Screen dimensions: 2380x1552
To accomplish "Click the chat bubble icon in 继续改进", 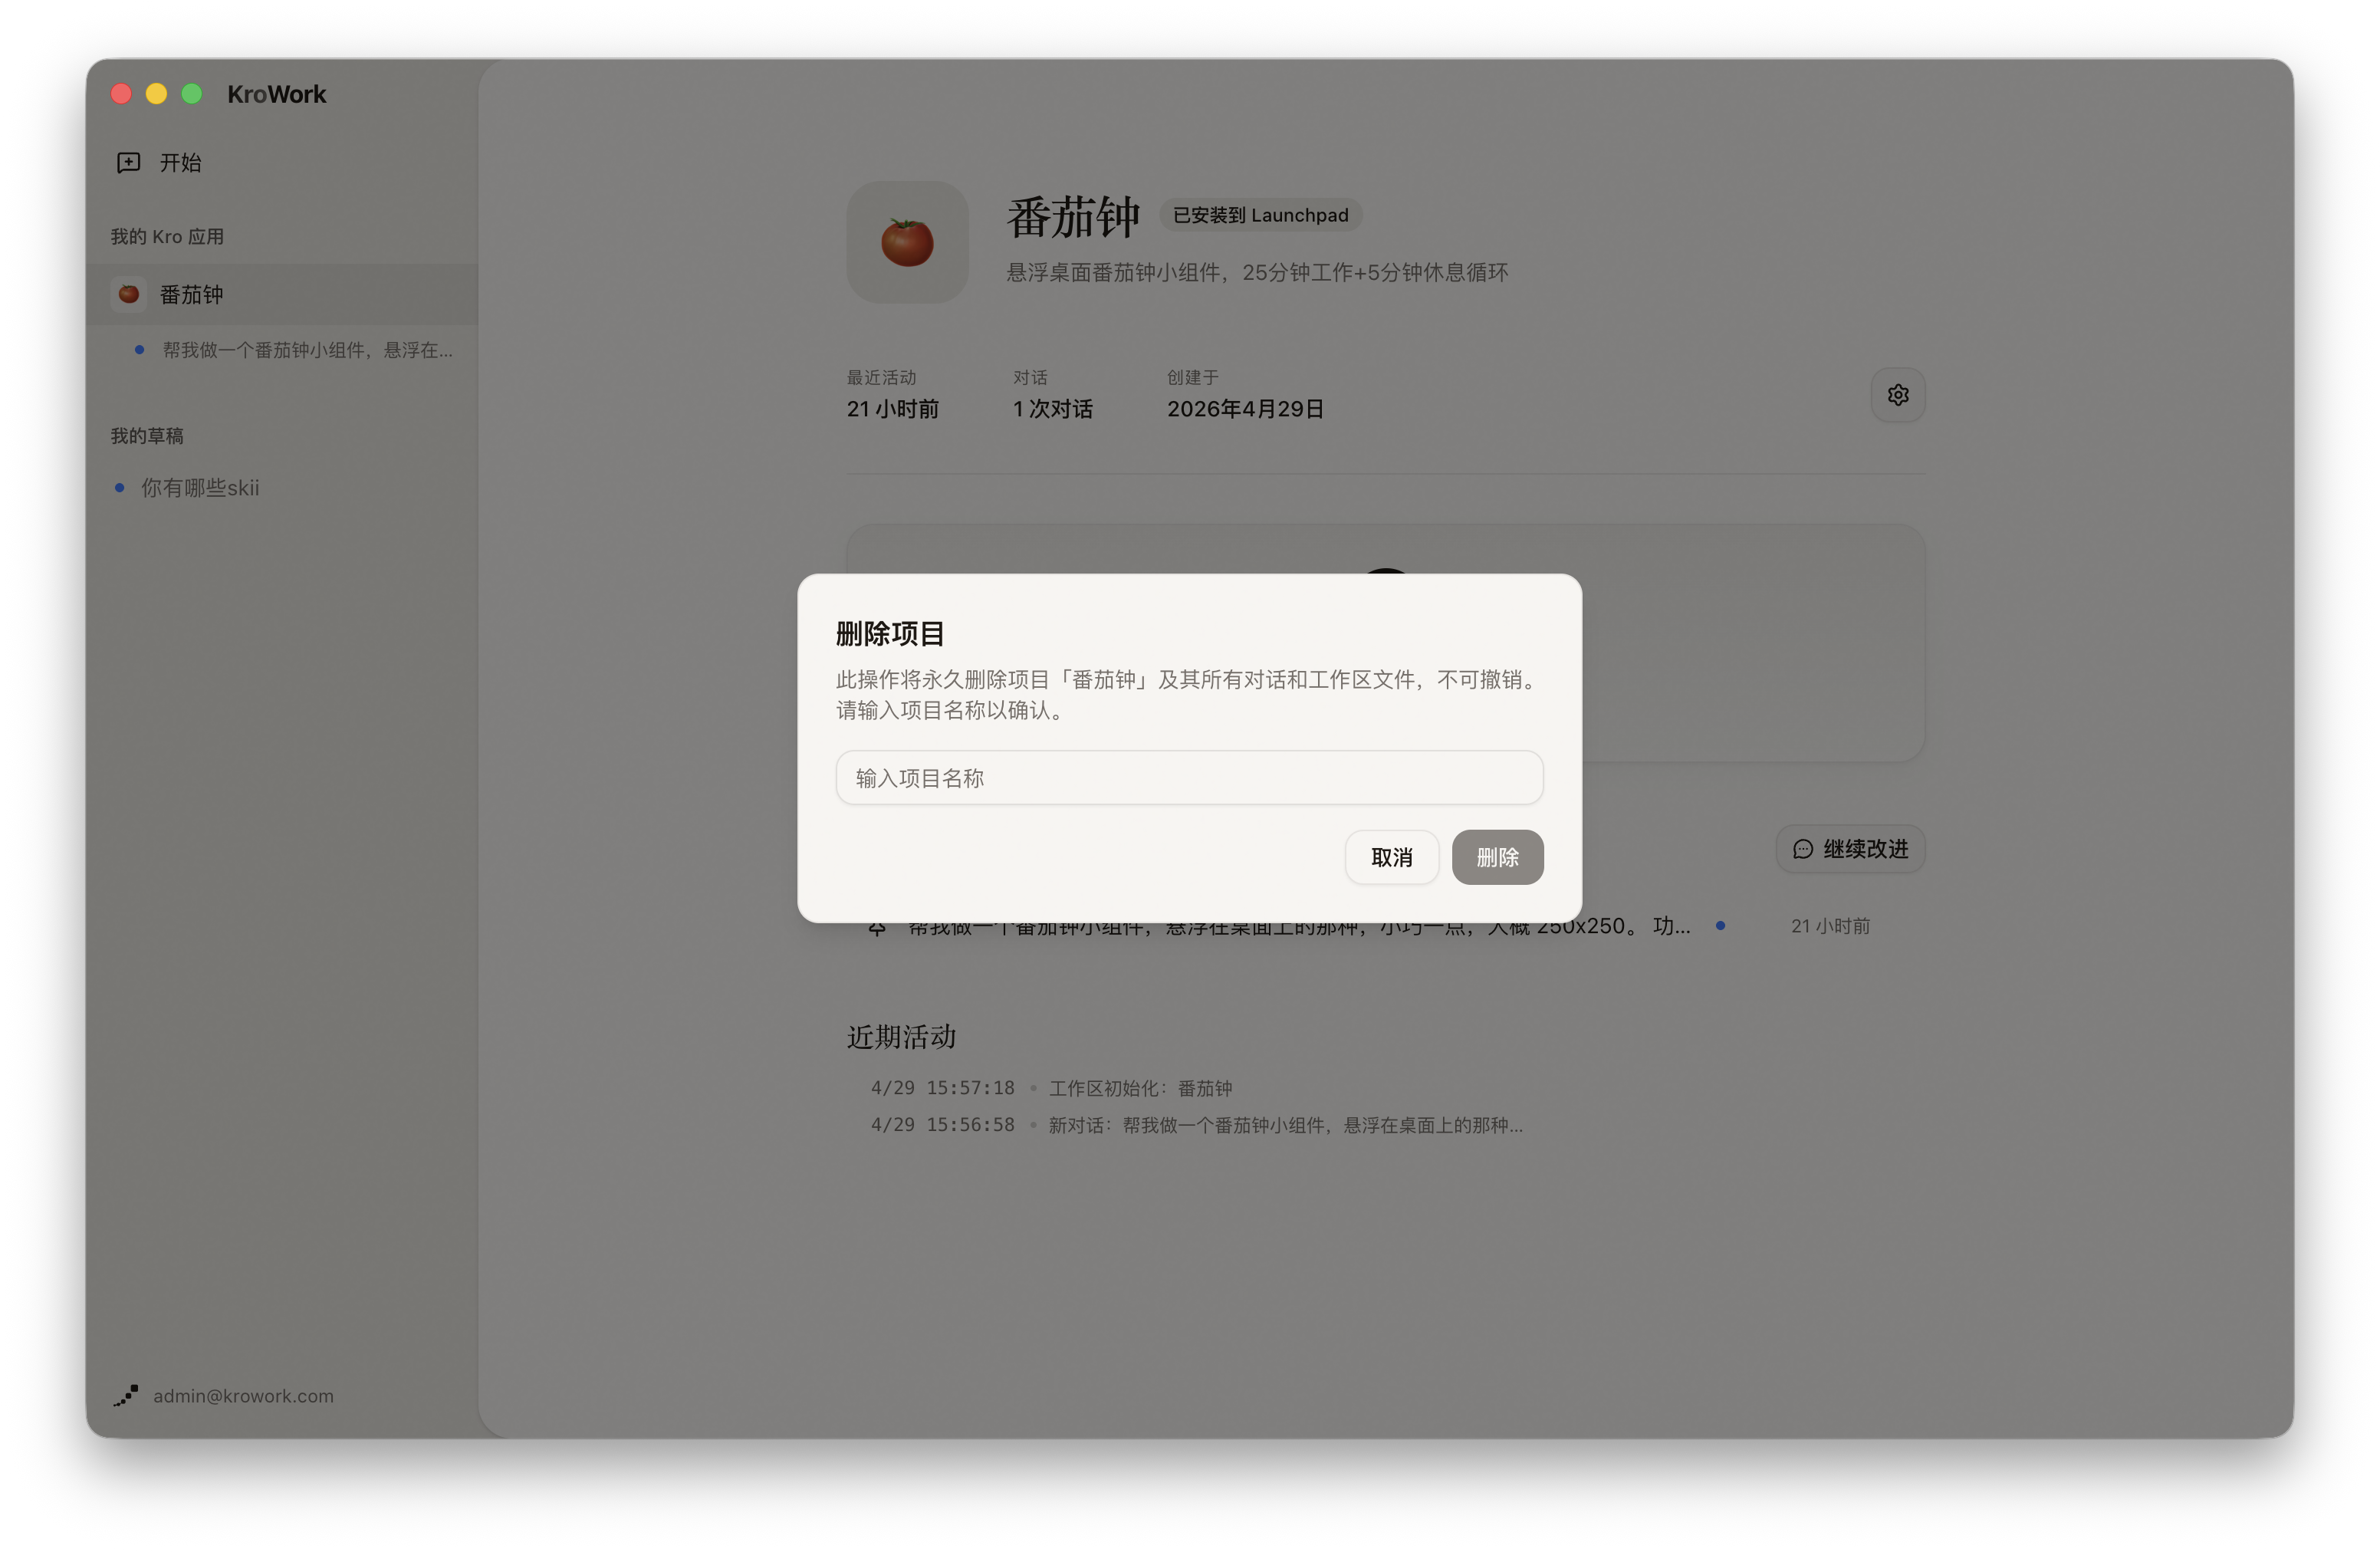I will pos(1802,849).
